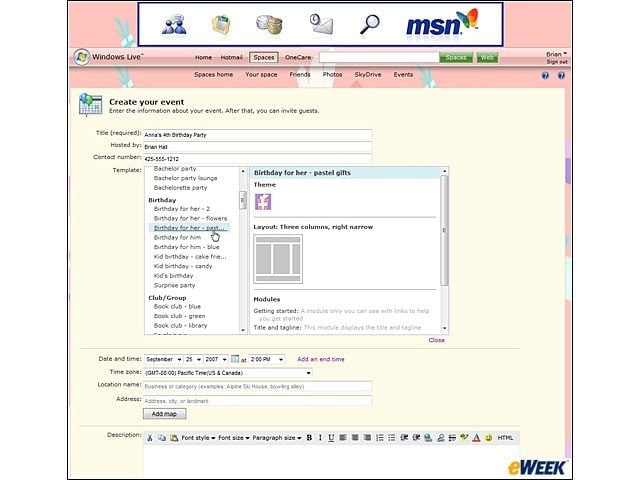Go to Spaces home
This screenshot has width=640, height=480.
click(213, 75)
